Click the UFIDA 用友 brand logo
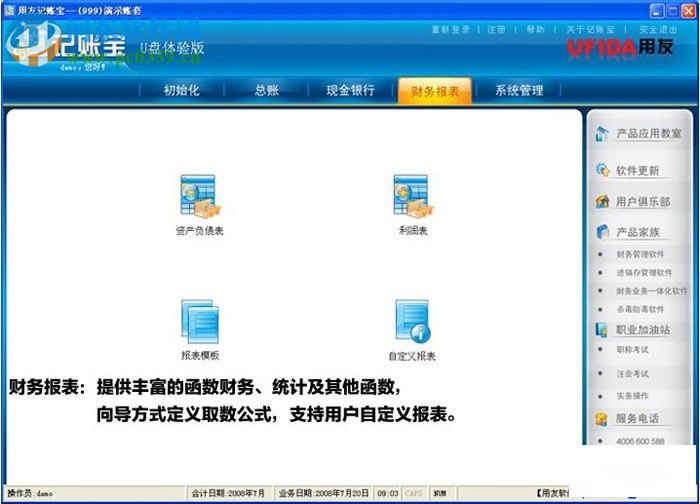700x504 pixels. click(620, 47)
